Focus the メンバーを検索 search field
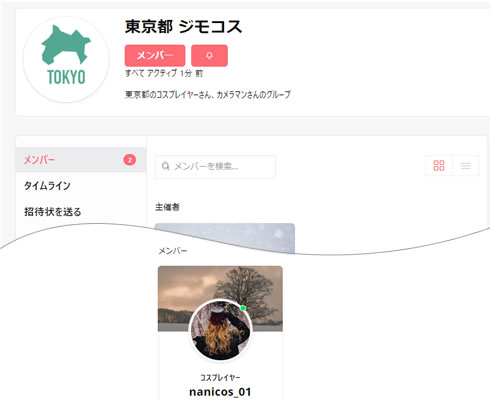The height and width of the screenshot is (400, 490). [x=215, y=166]
